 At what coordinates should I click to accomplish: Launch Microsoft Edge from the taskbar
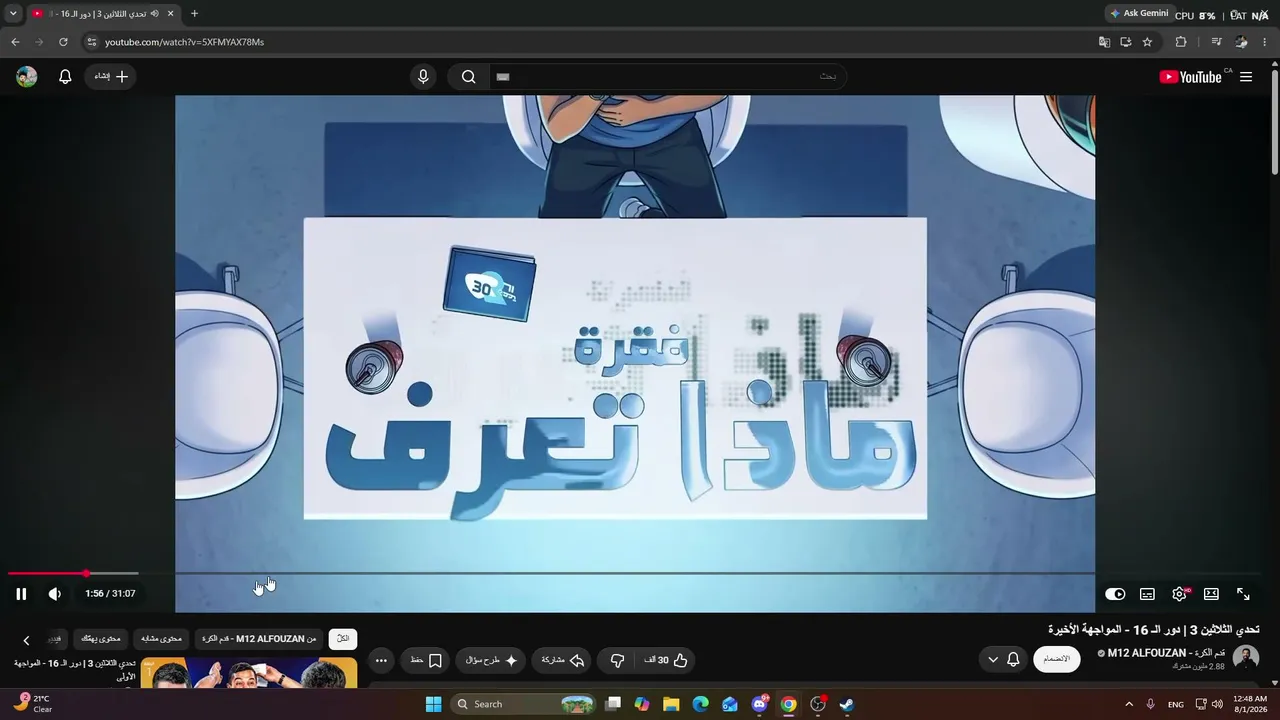pyautogui.click(x=700, y=704)
